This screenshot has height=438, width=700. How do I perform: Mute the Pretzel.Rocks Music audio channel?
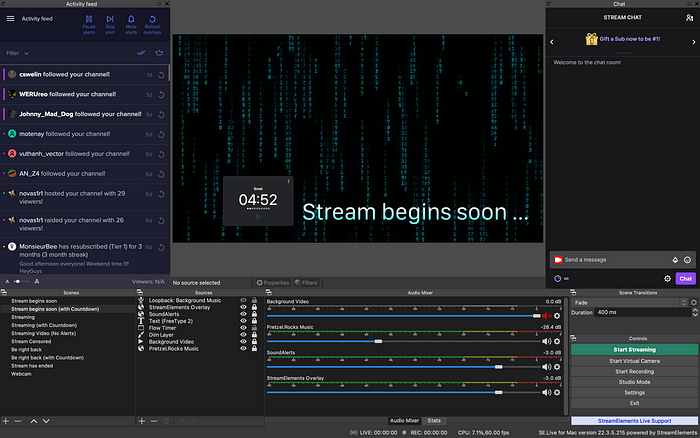[546, 342]
